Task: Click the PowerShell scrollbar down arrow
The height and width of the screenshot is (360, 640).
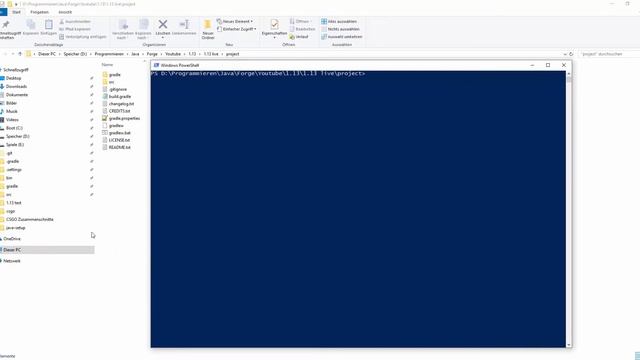Action: [x=569, y=345]
